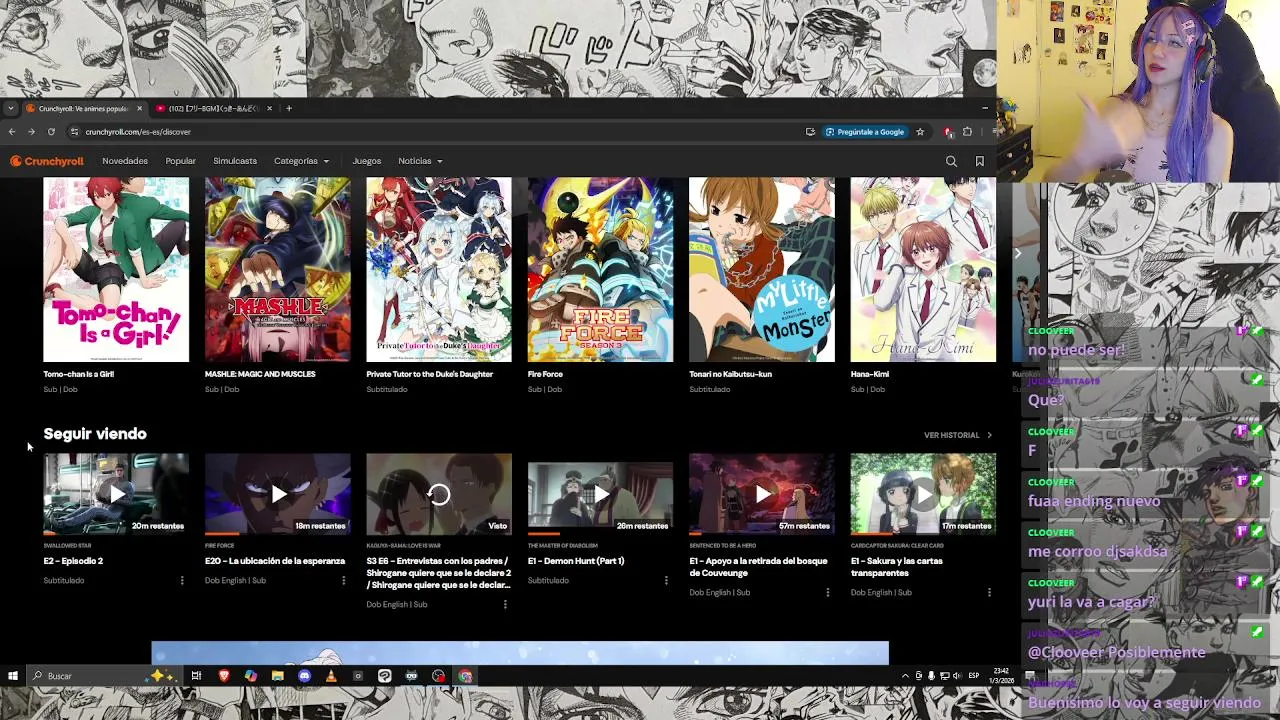Screen dimensions: 1280x720
Task: Open Private Tutor to the Duke's Daughter poster
Action: (439, 270)
